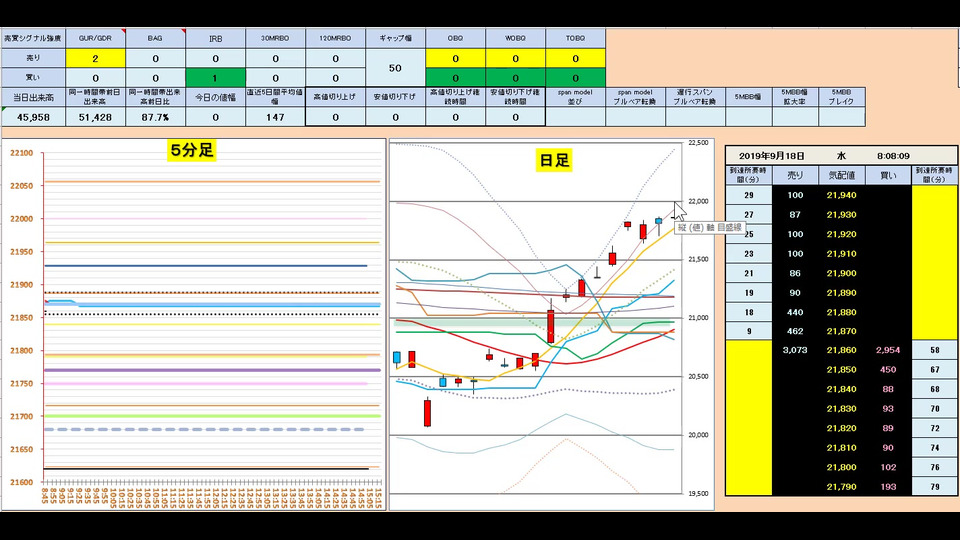Click the 5-day average range value 147
This screenshot has width=960, height=540.
tap(276, 117)
